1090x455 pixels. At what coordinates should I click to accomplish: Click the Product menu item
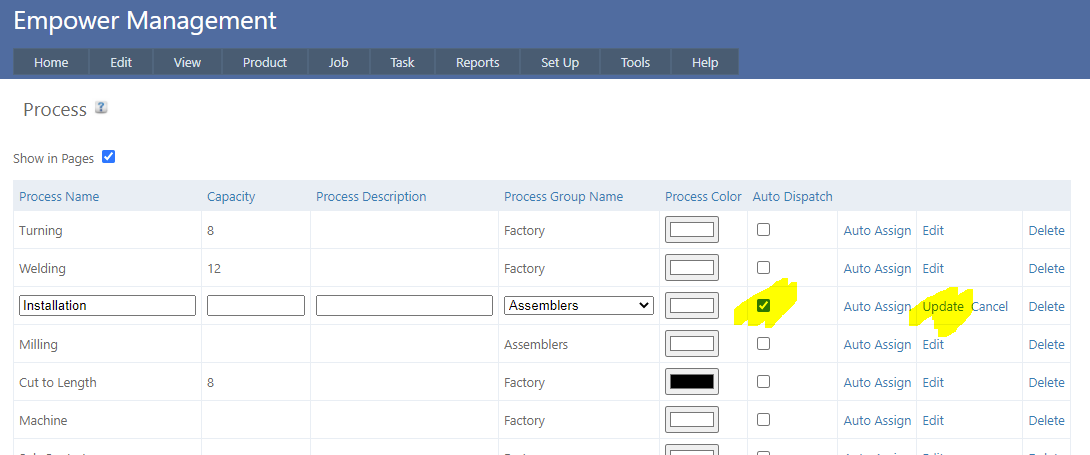(x=265, y=62)
